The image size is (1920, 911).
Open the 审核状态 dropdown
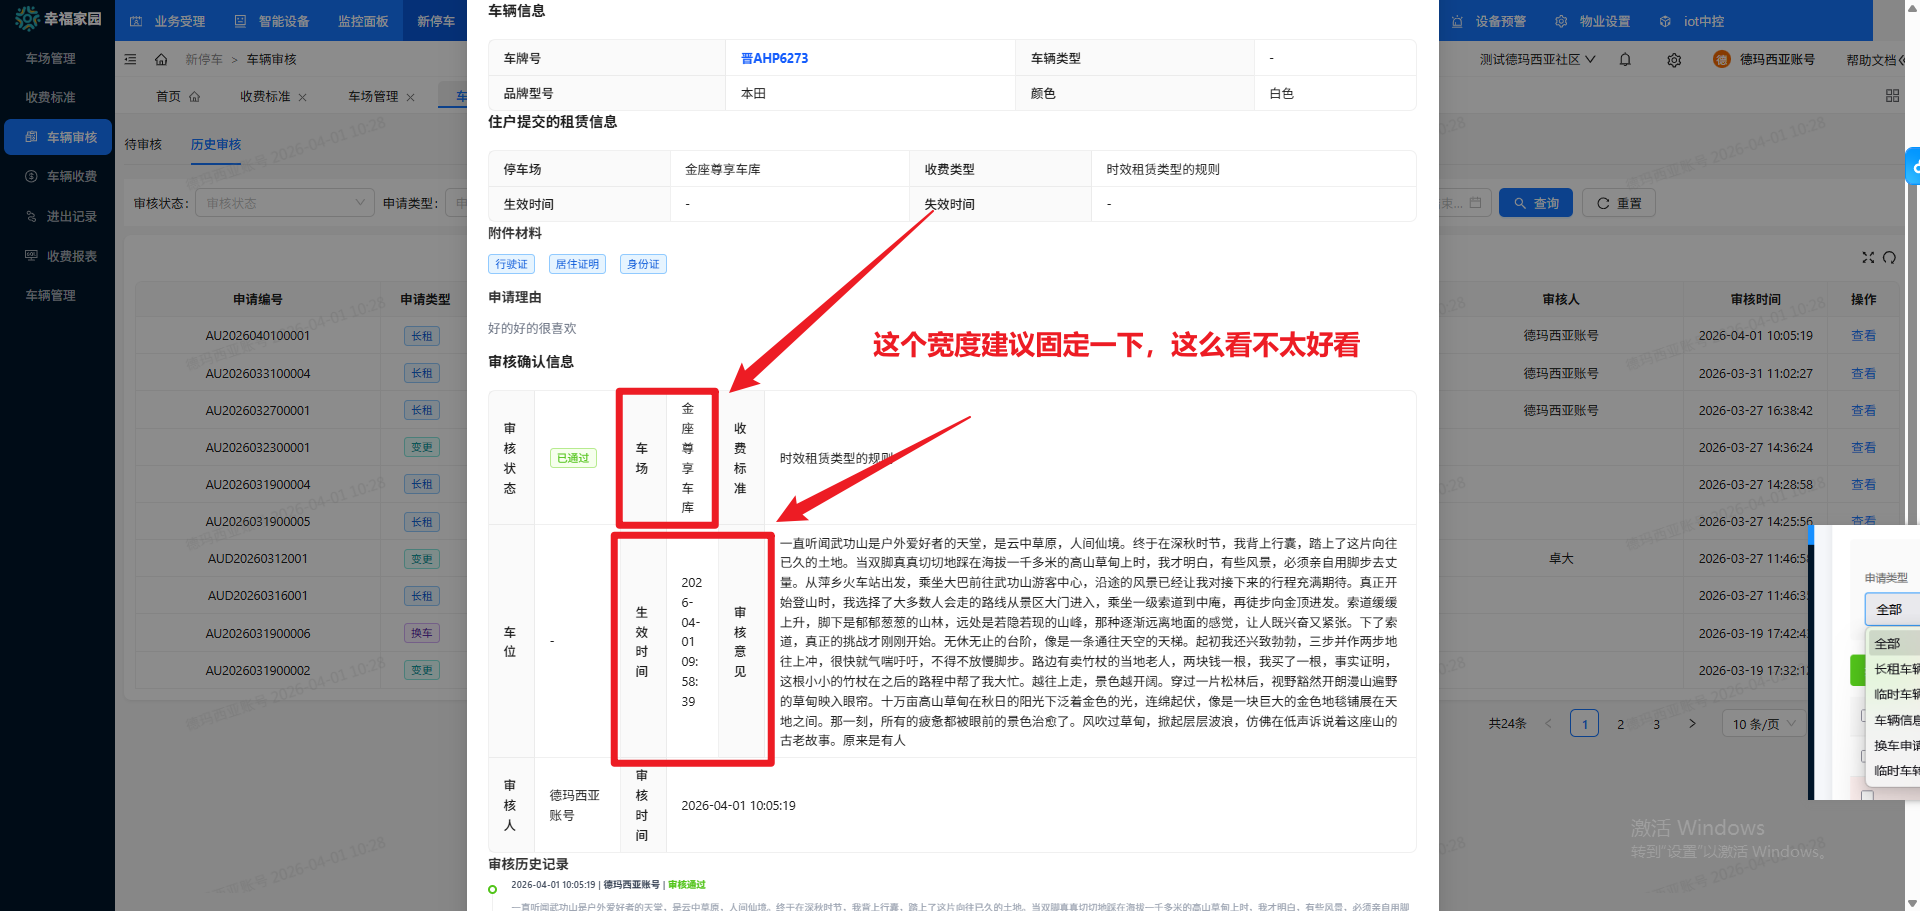284,202
